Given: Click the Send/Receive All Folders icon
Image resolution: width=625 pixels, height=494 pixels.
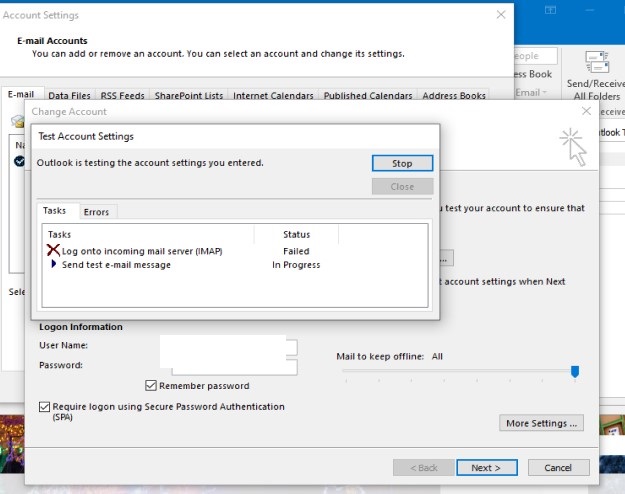Looking at the screenshot, I should pos(599,62).
